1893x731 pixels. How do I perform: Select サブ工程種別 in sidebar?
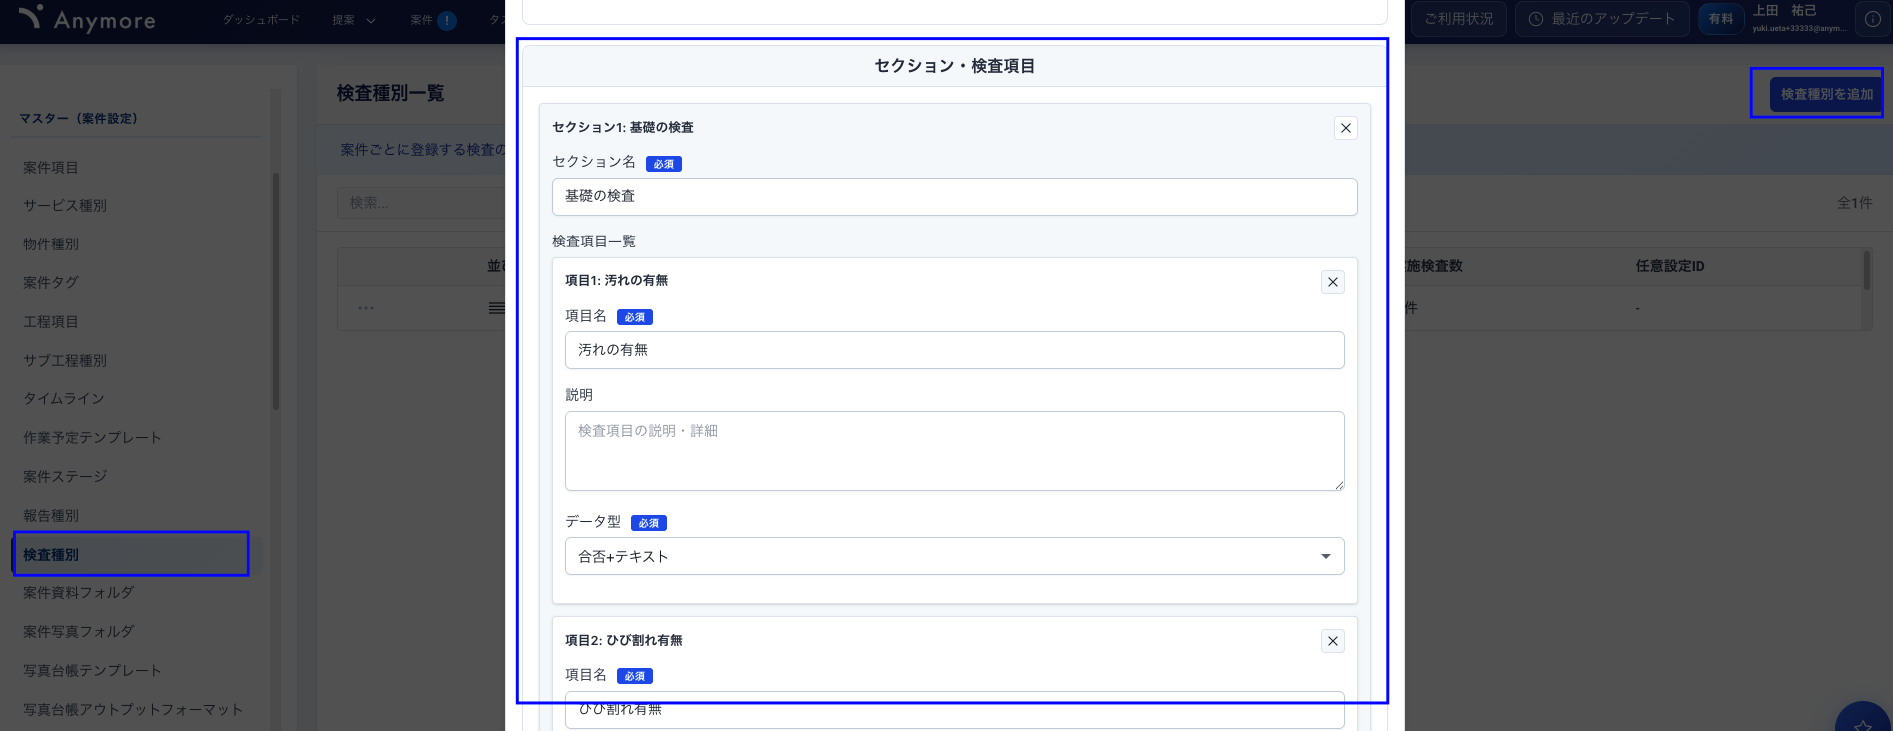[x=65, y=360]
